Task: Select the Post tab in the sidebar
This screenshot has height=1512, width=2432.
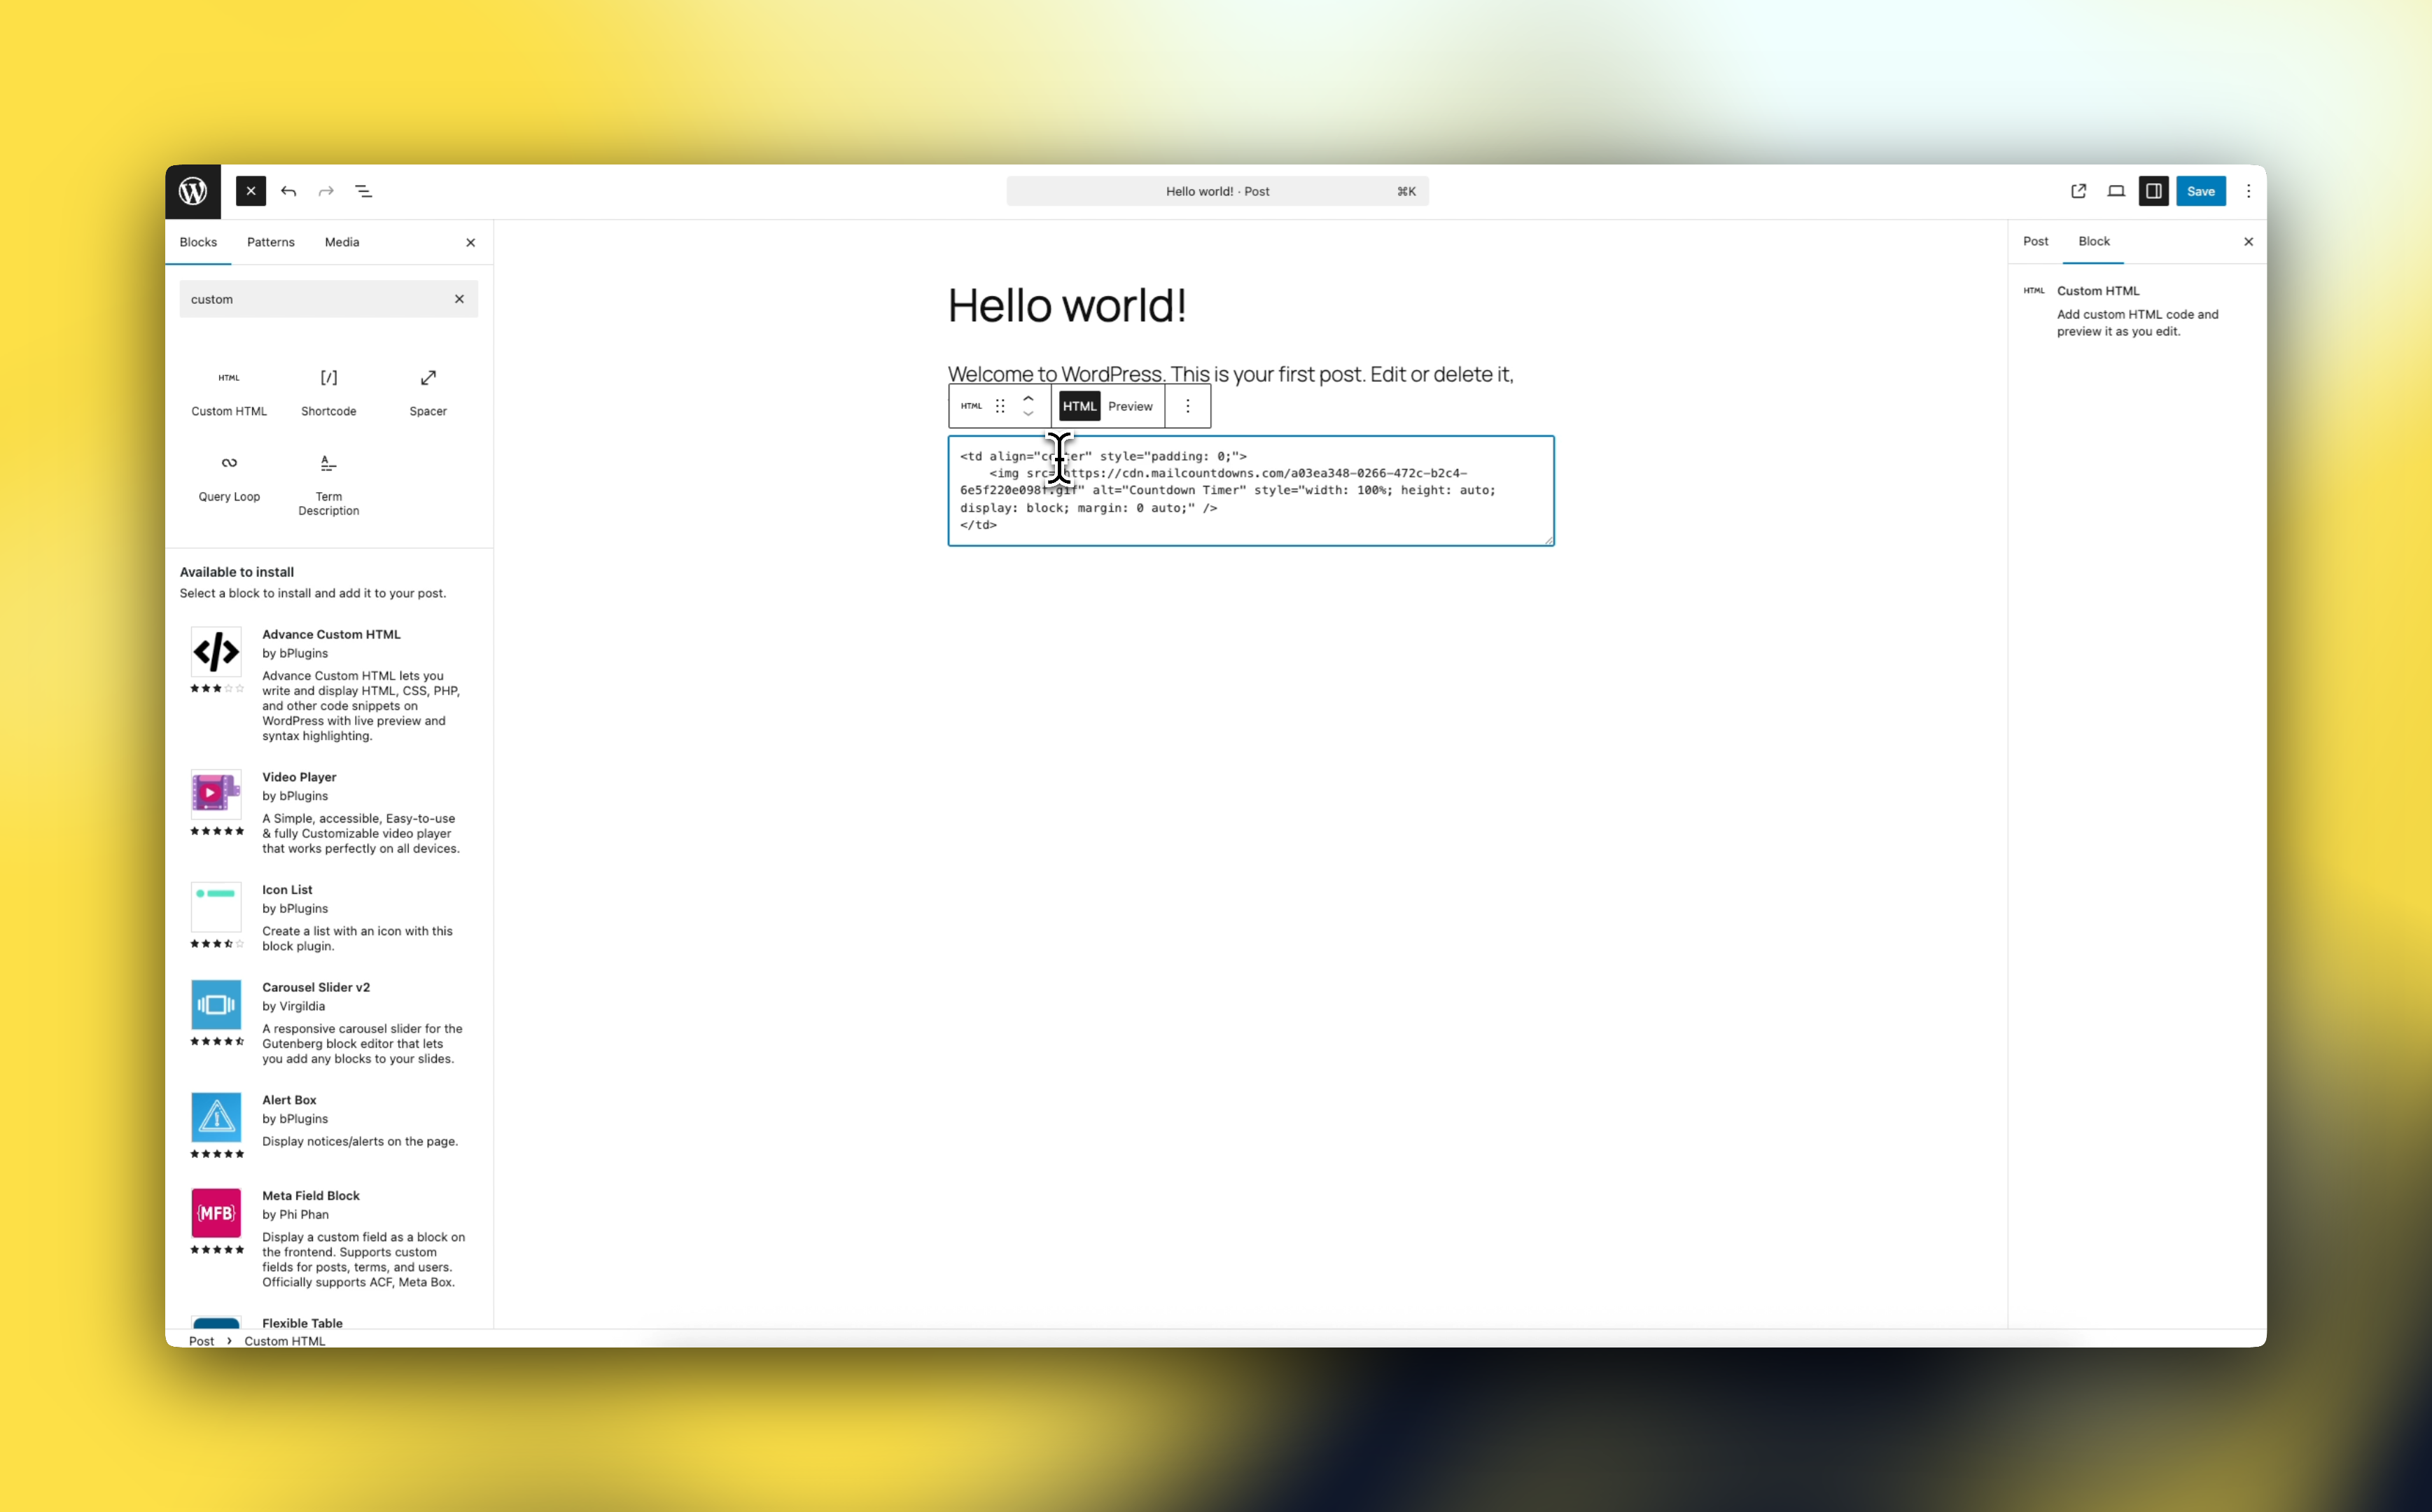Action: [x=2036, y=241]
